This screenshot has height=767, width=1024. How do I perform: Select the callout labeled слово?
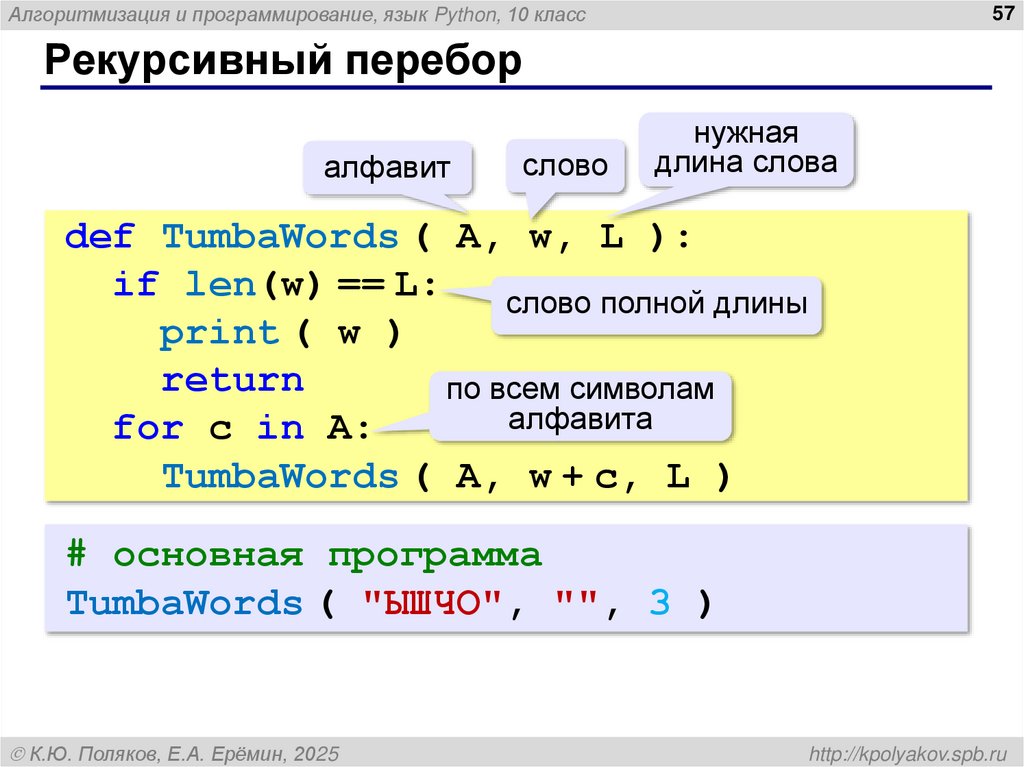(565, 166)
